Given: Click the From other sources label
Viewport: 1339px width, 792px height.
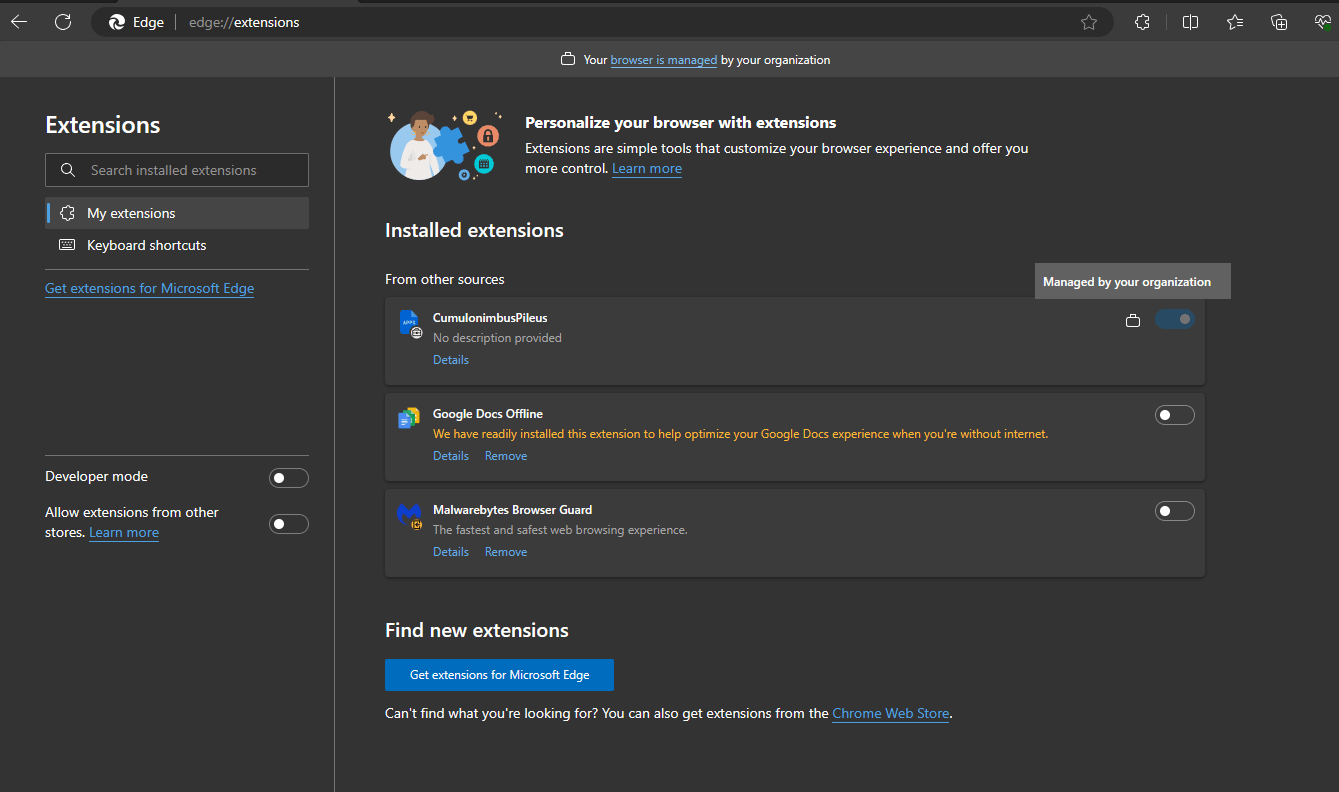Looking at the screenshot, I should [x=445, y=279].
